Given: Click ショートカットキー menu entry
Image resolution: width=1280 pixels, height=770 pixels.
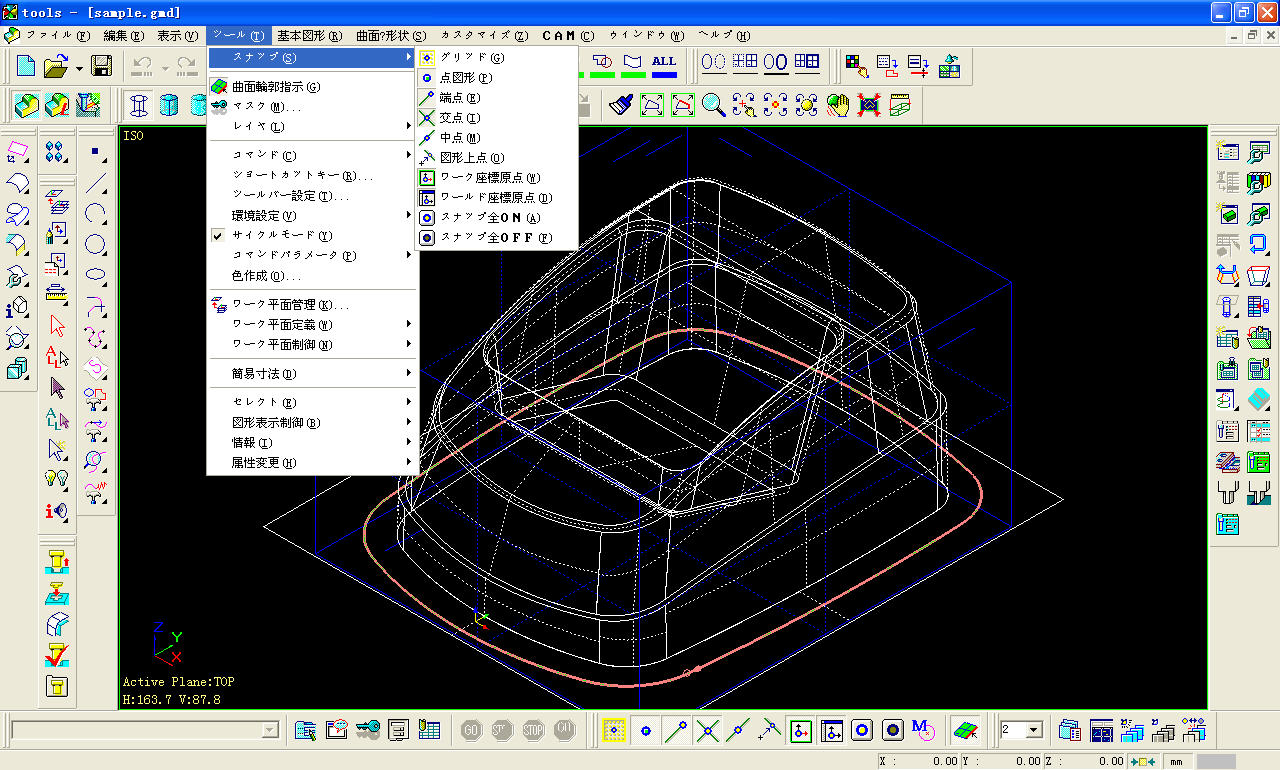Looking at the screenshot, I should click(x=313, y=175).
